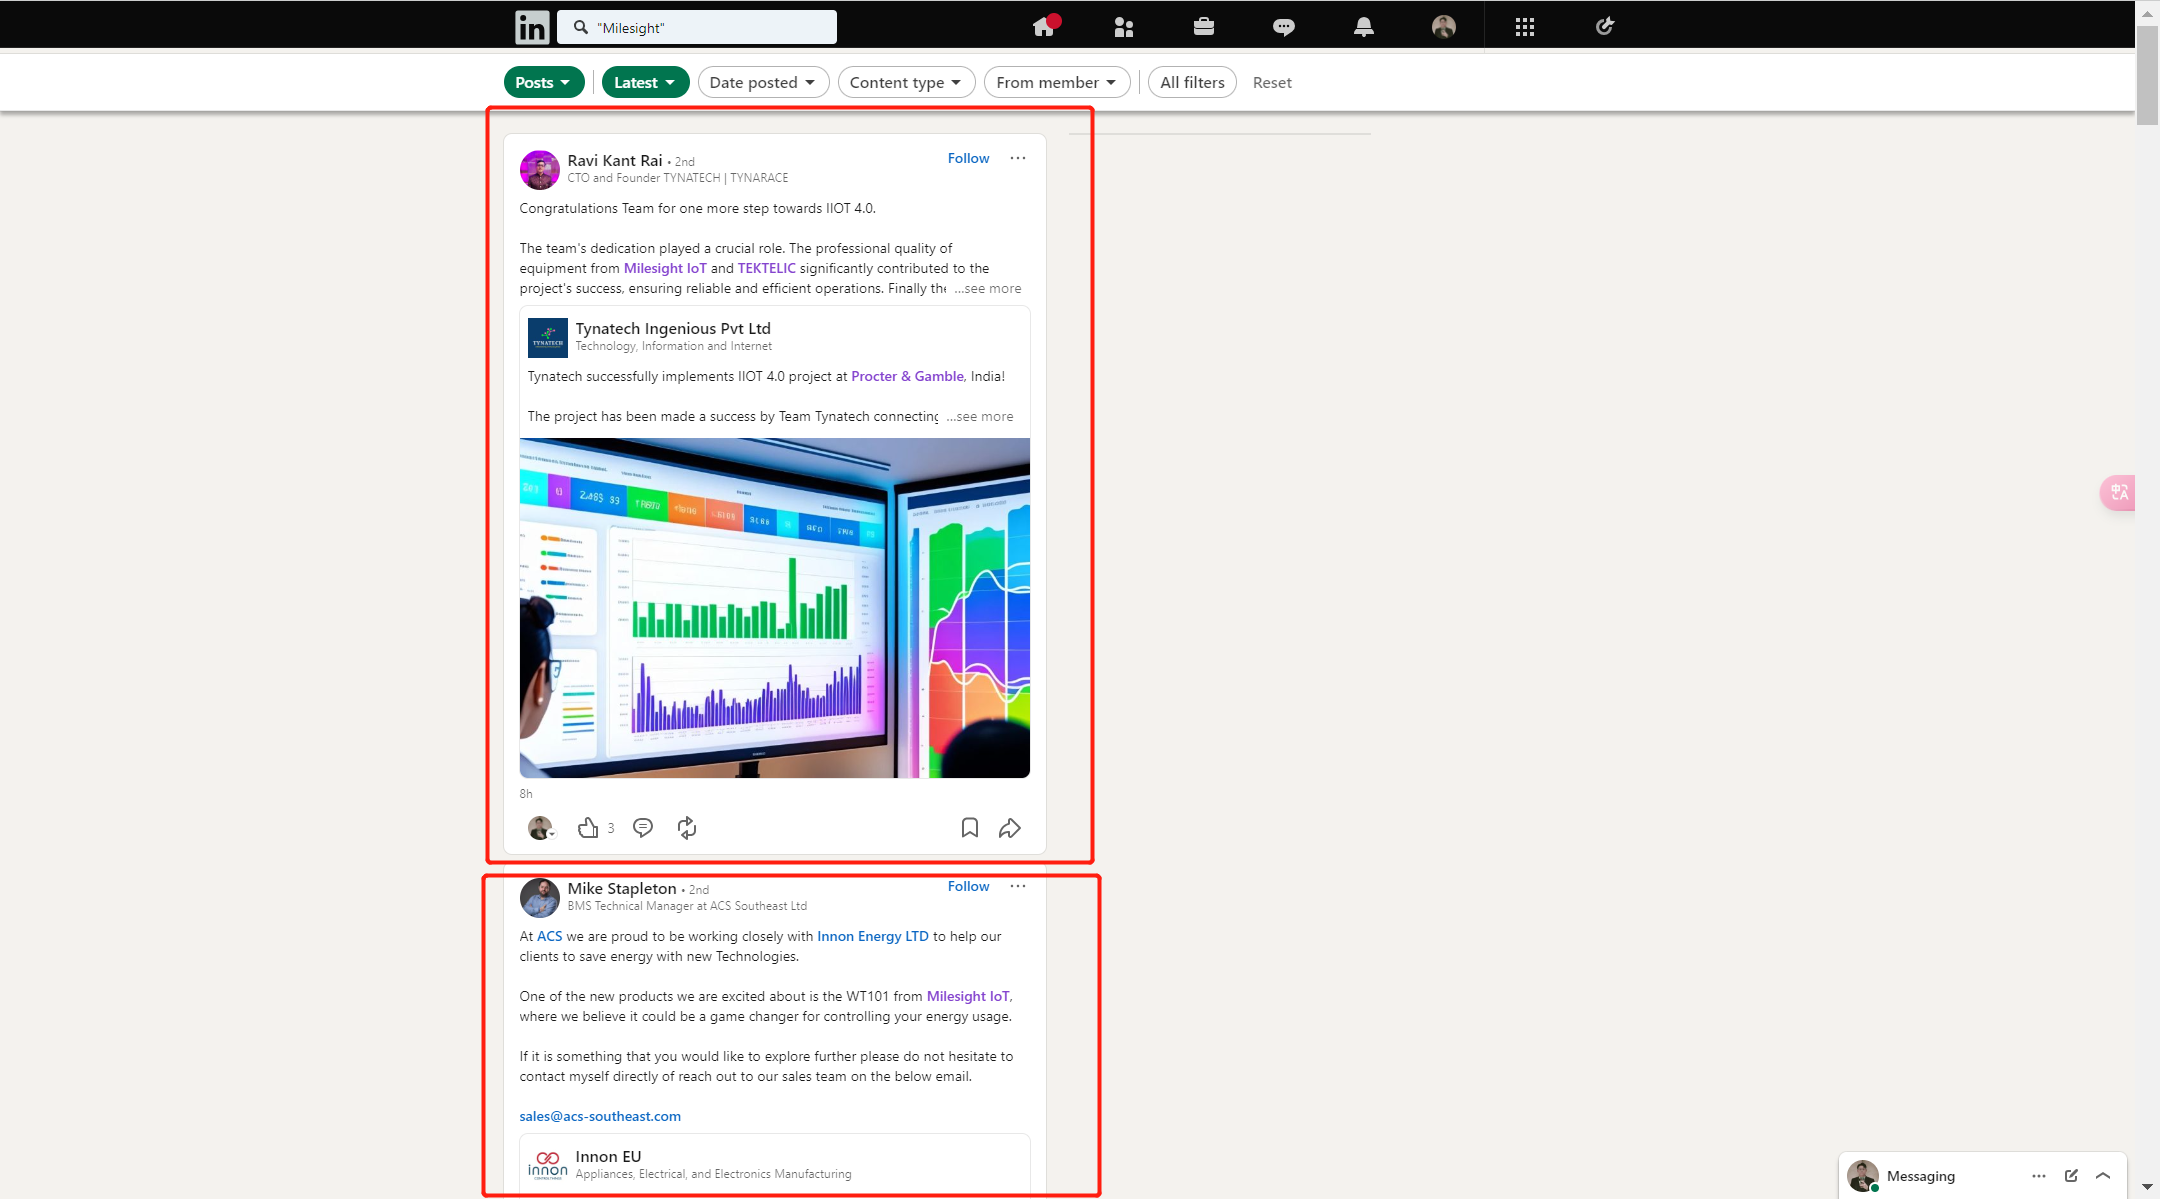
Task: Open the sales@acs-southeast.com email link
Action: (600, 1116)
